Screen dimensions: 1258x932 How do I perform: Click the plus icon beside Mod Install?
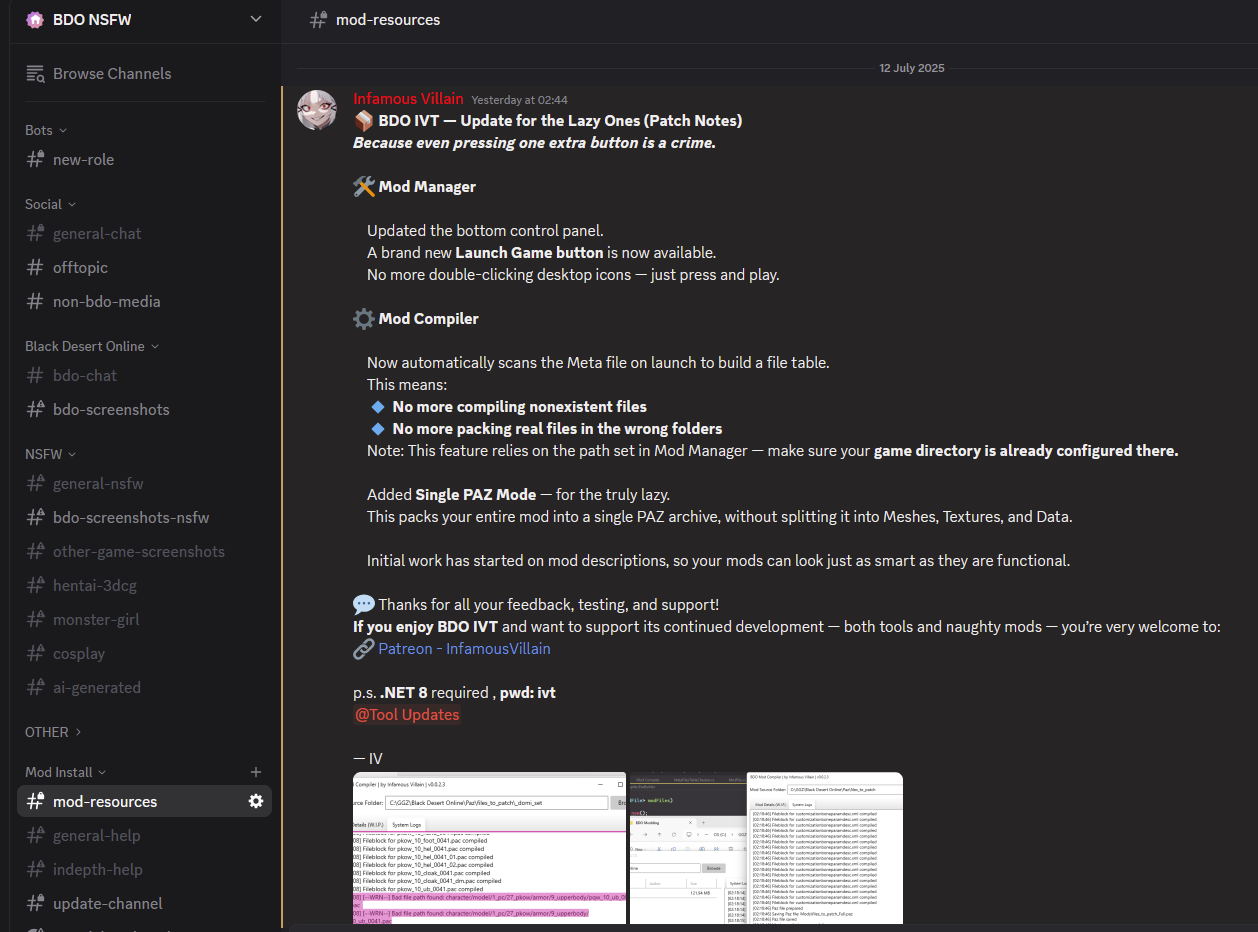(x=256, y=772)
